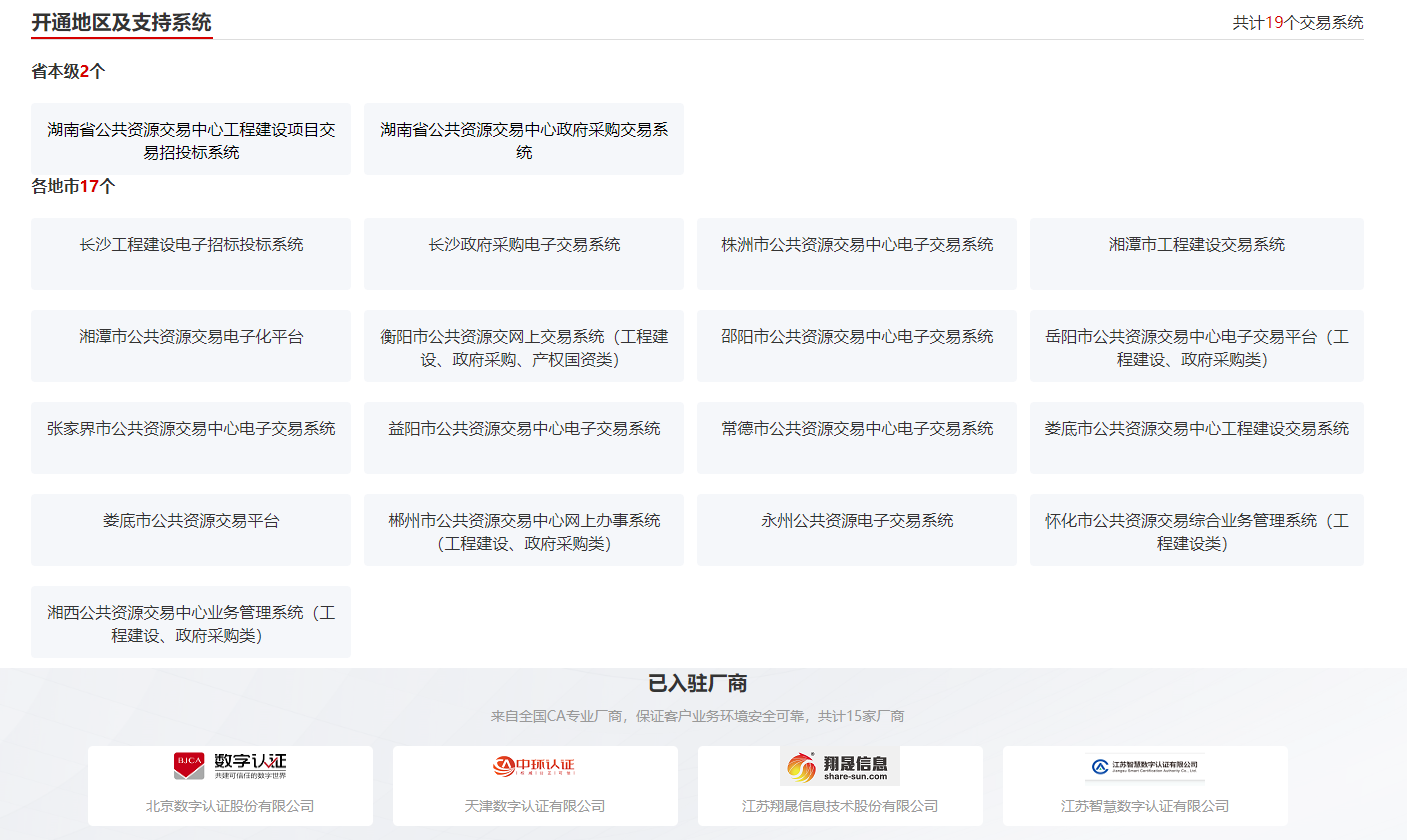Open 衡阳市公共资源交网上交易系统 card
This screenshot has width=1407, height=840.
(524, 347)
